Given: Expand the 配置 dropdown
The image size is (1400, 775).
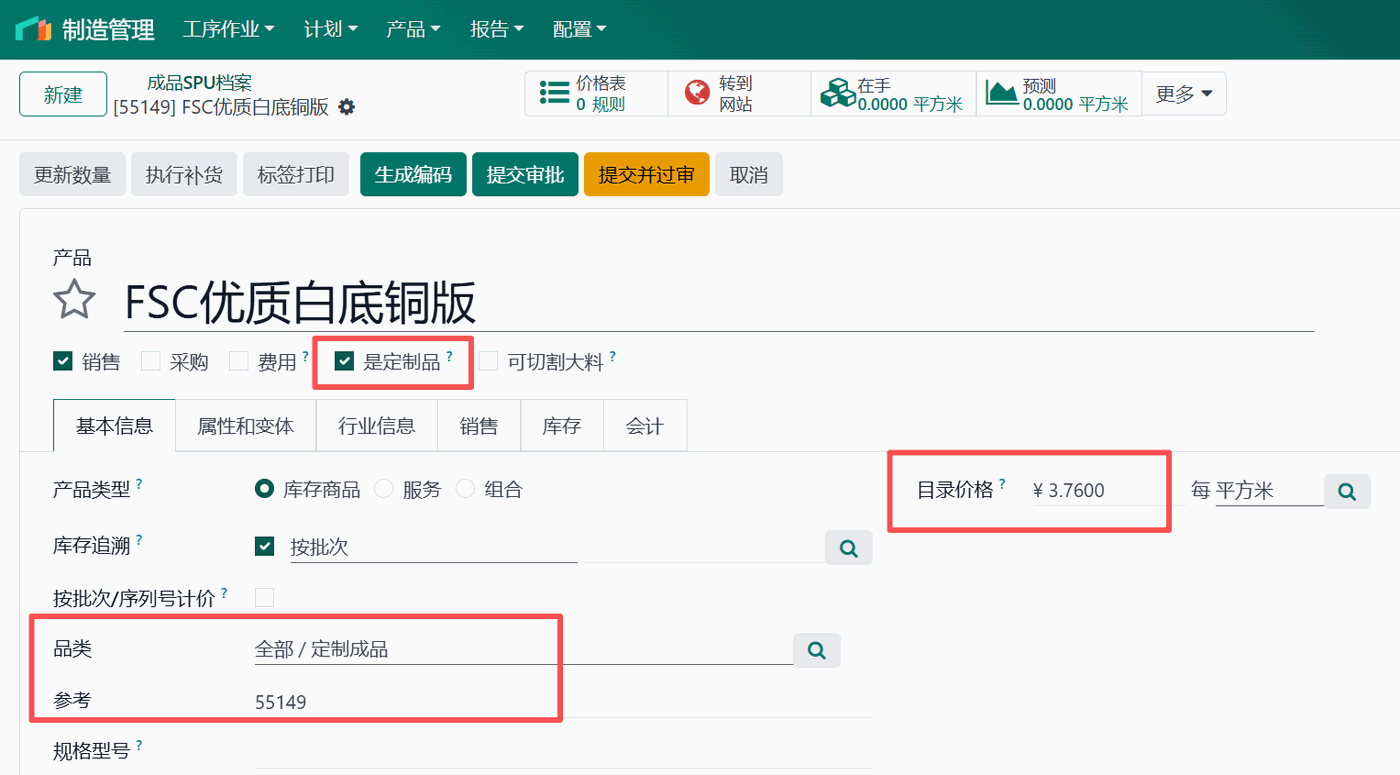Looking at the screenshot, I should click(x=578, y=29).
